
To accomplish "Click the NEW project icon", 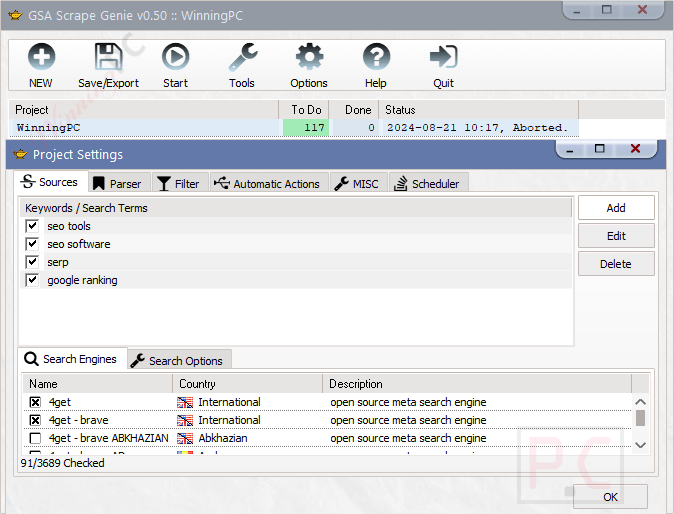I will 41,58.
